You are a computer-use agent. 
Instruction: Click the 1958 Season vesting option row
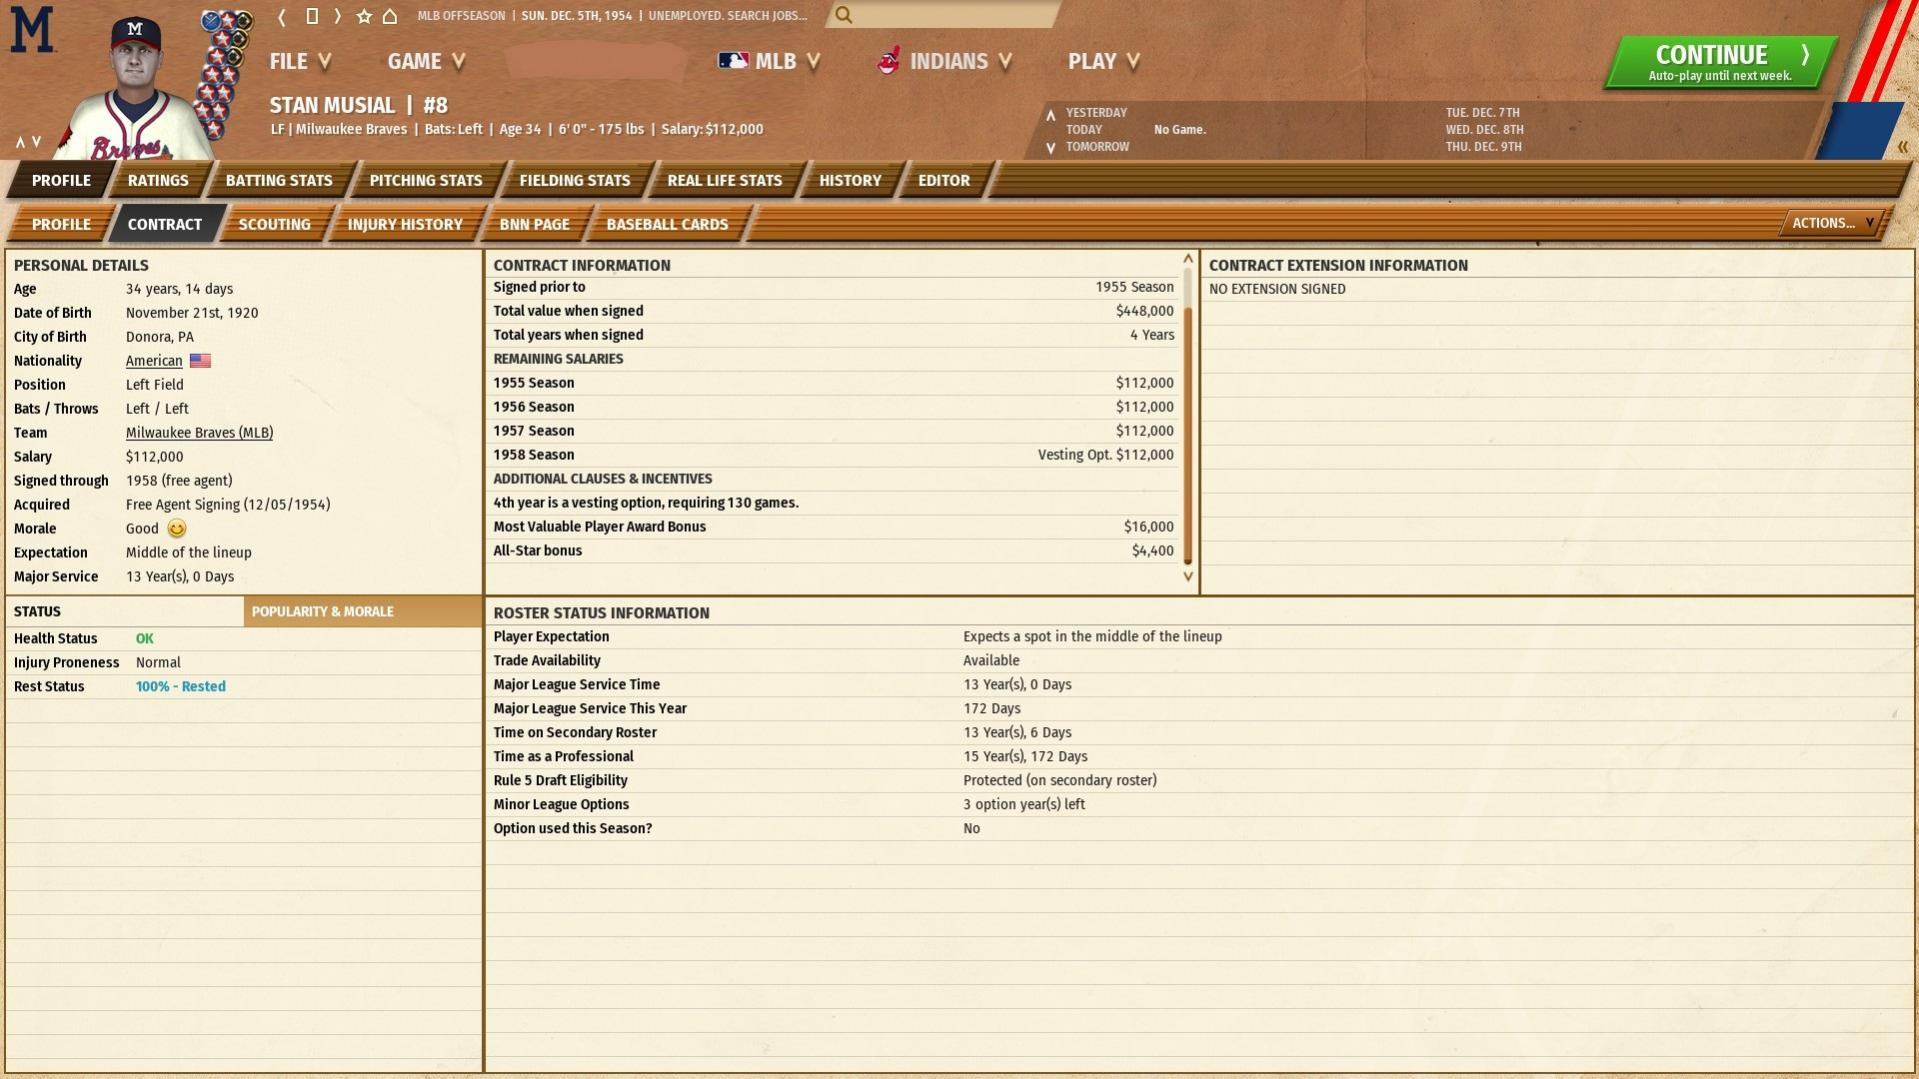[834, 455]
